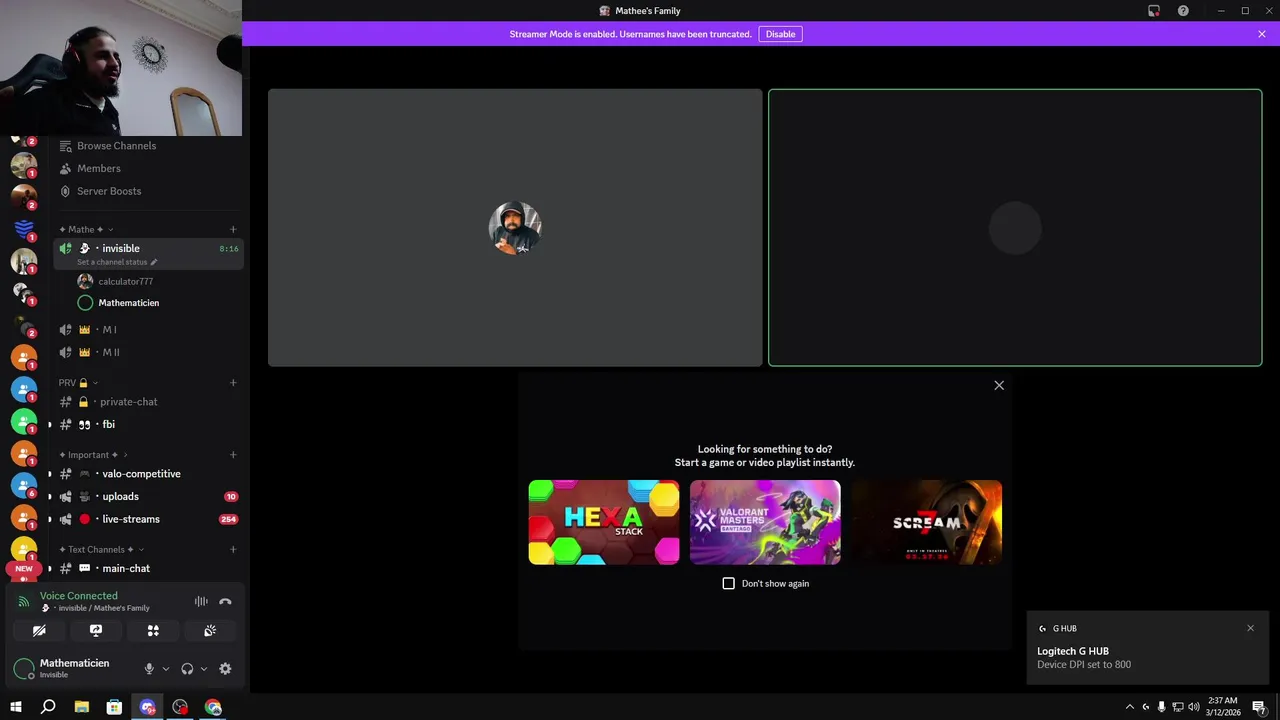Open the Help question mark icon
1280x720 pixels.
(x=1183, y=11)
